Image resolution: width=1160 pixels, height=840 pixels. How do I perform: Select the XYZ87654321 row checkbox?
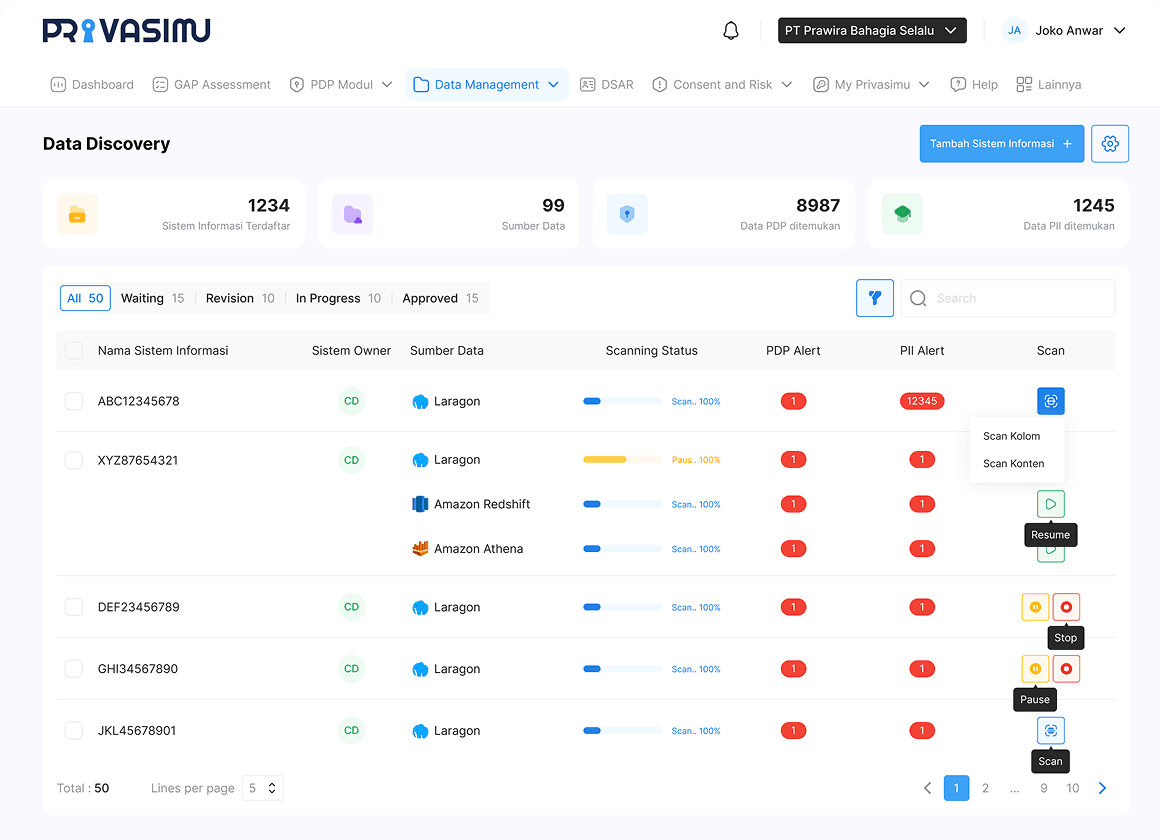[74, 460]
